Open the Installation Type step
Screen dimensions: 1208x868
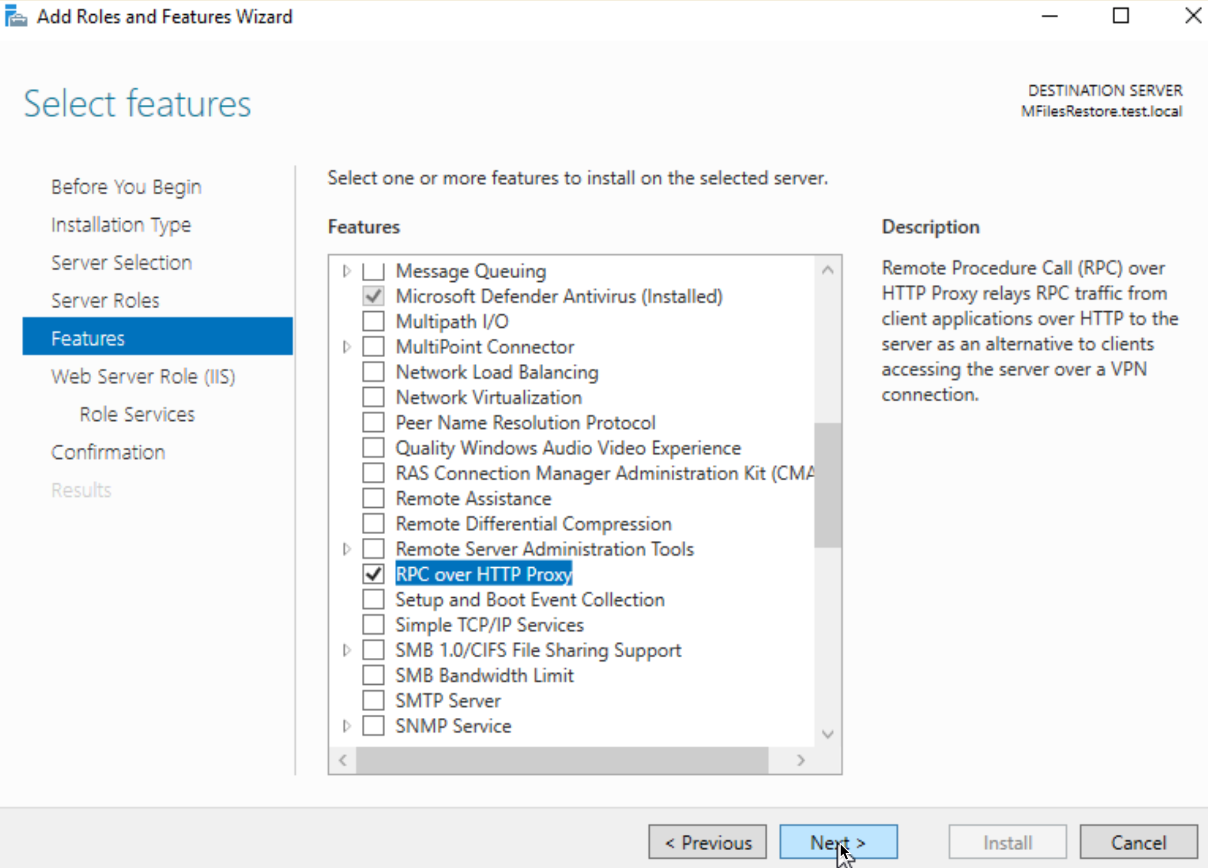121,225
